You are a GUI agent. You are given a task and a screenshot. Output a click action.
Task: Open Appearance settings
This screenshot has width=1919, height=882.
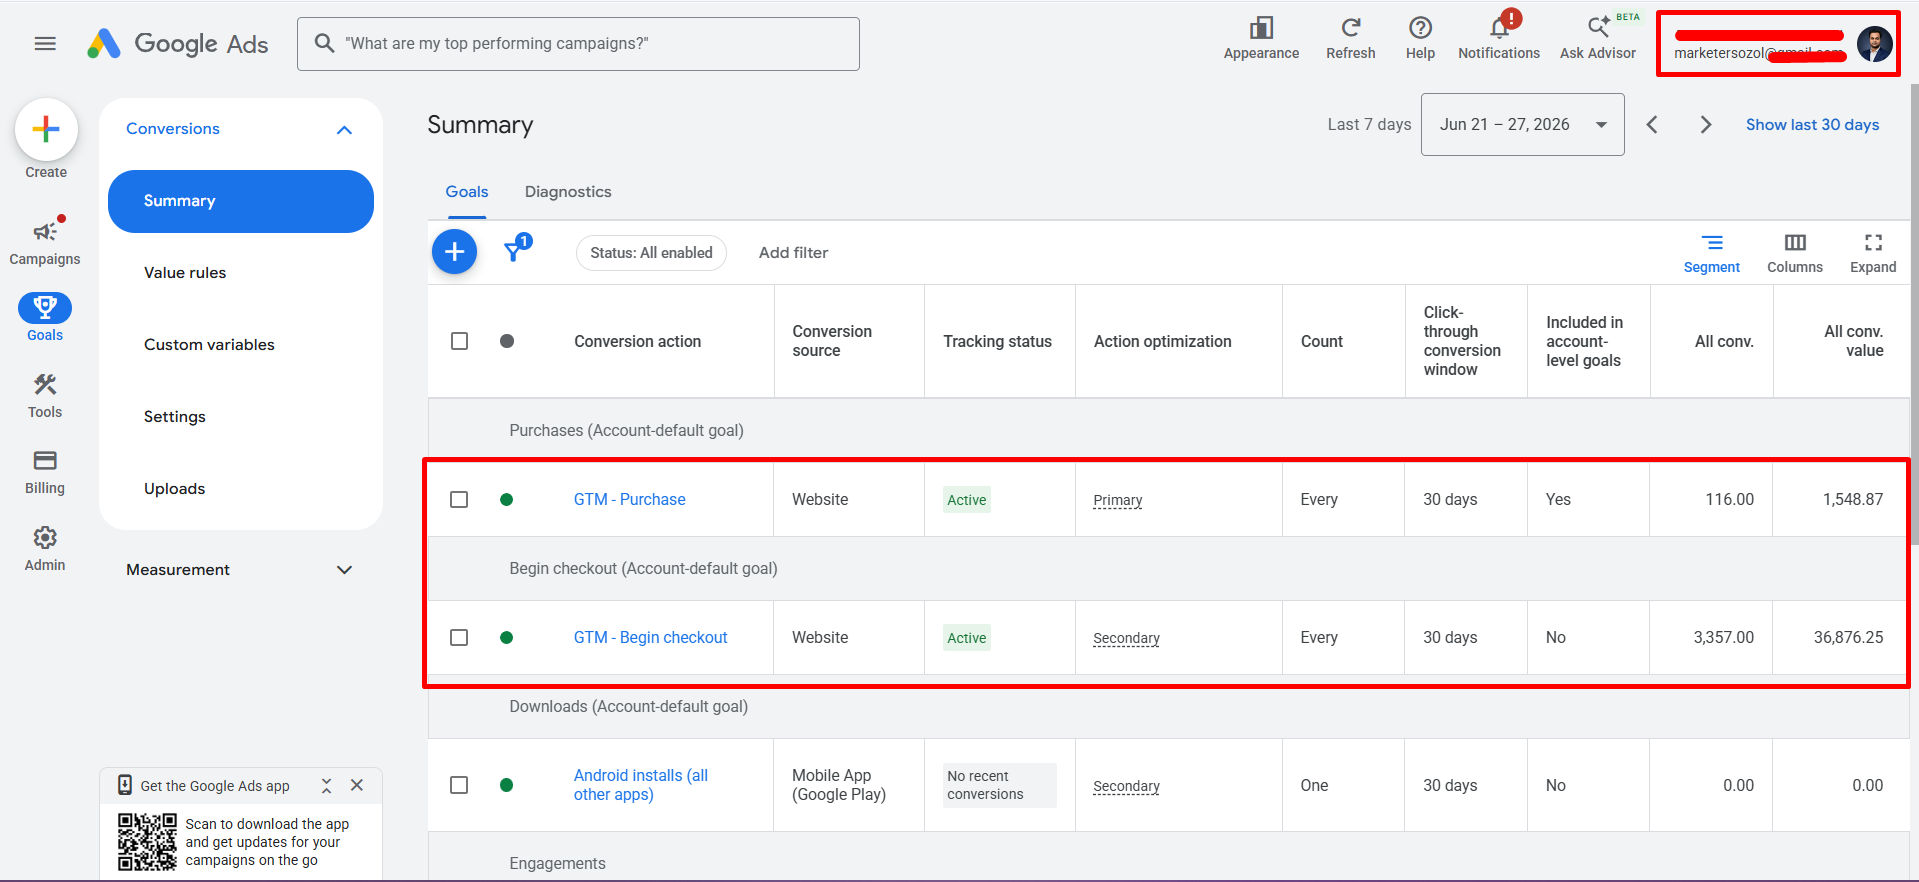pos(1261,38)
